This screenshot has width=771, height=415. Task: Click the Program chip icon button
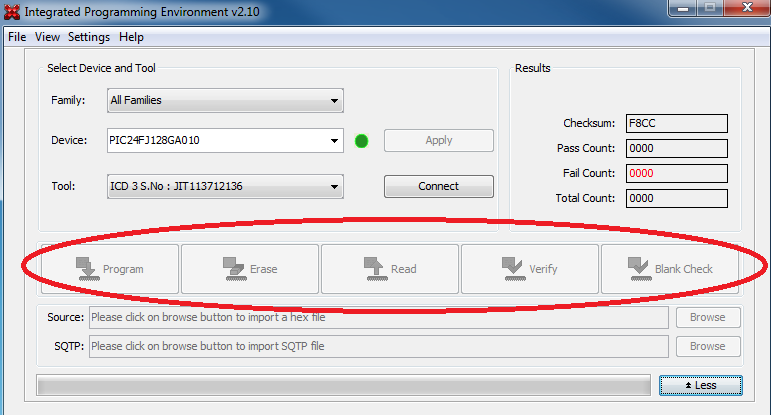tap(110, 268)
